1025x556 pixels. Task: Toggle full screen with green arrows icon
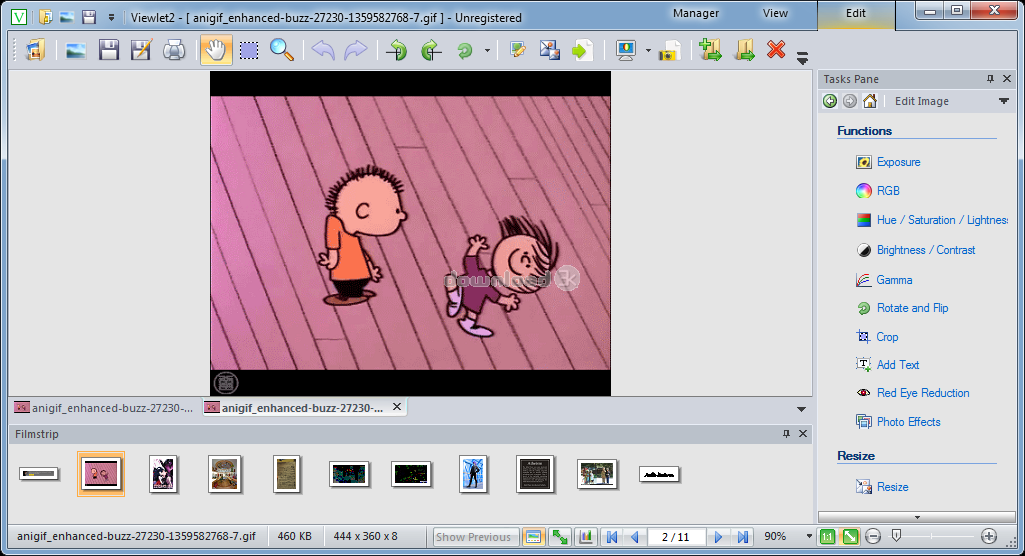click(560, 537)
